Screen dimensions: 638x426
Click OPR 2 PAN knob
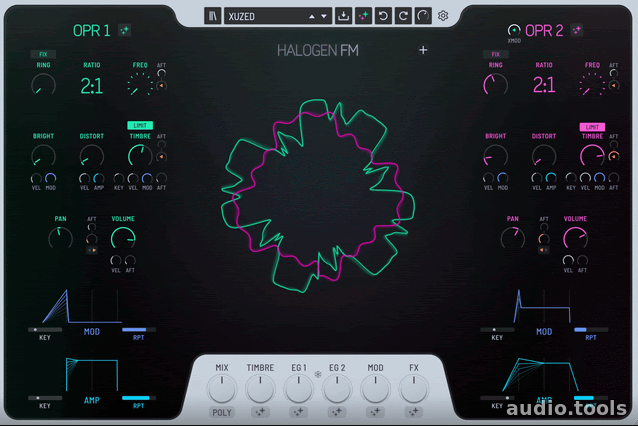[x=513, y=238]
